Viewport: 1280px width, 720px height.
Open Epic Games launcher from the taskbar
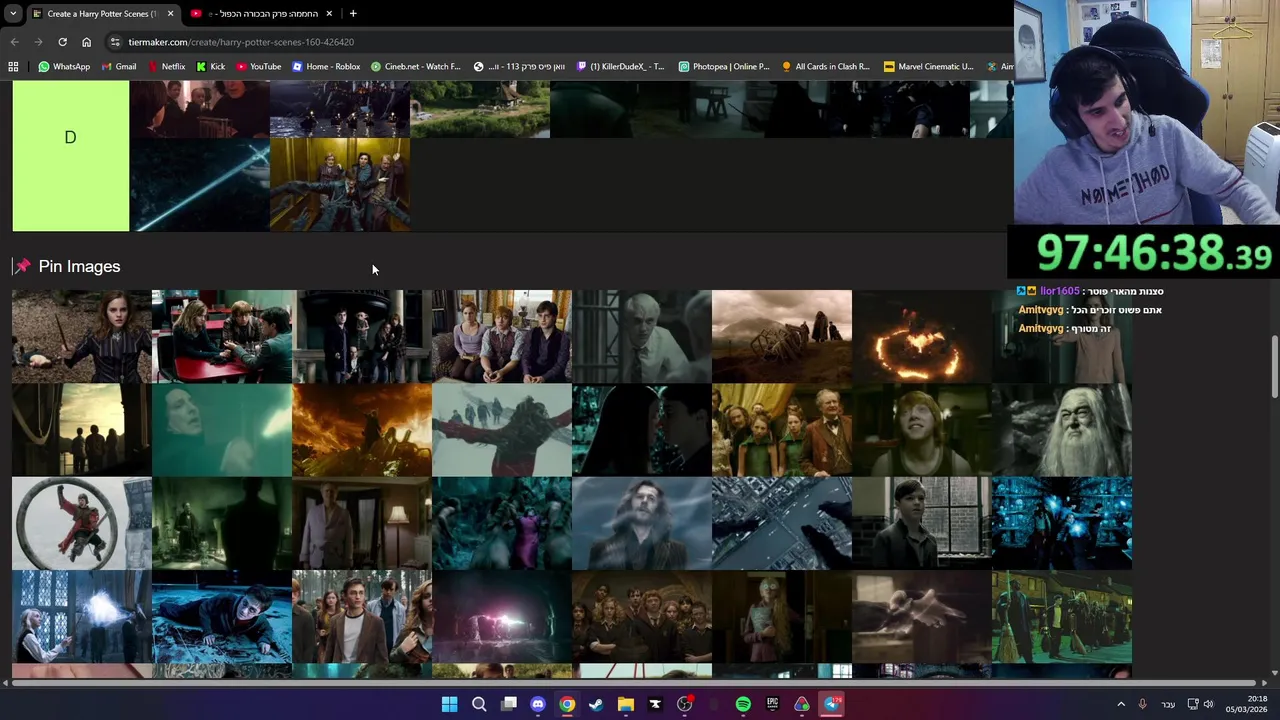[x=772, y=704]
